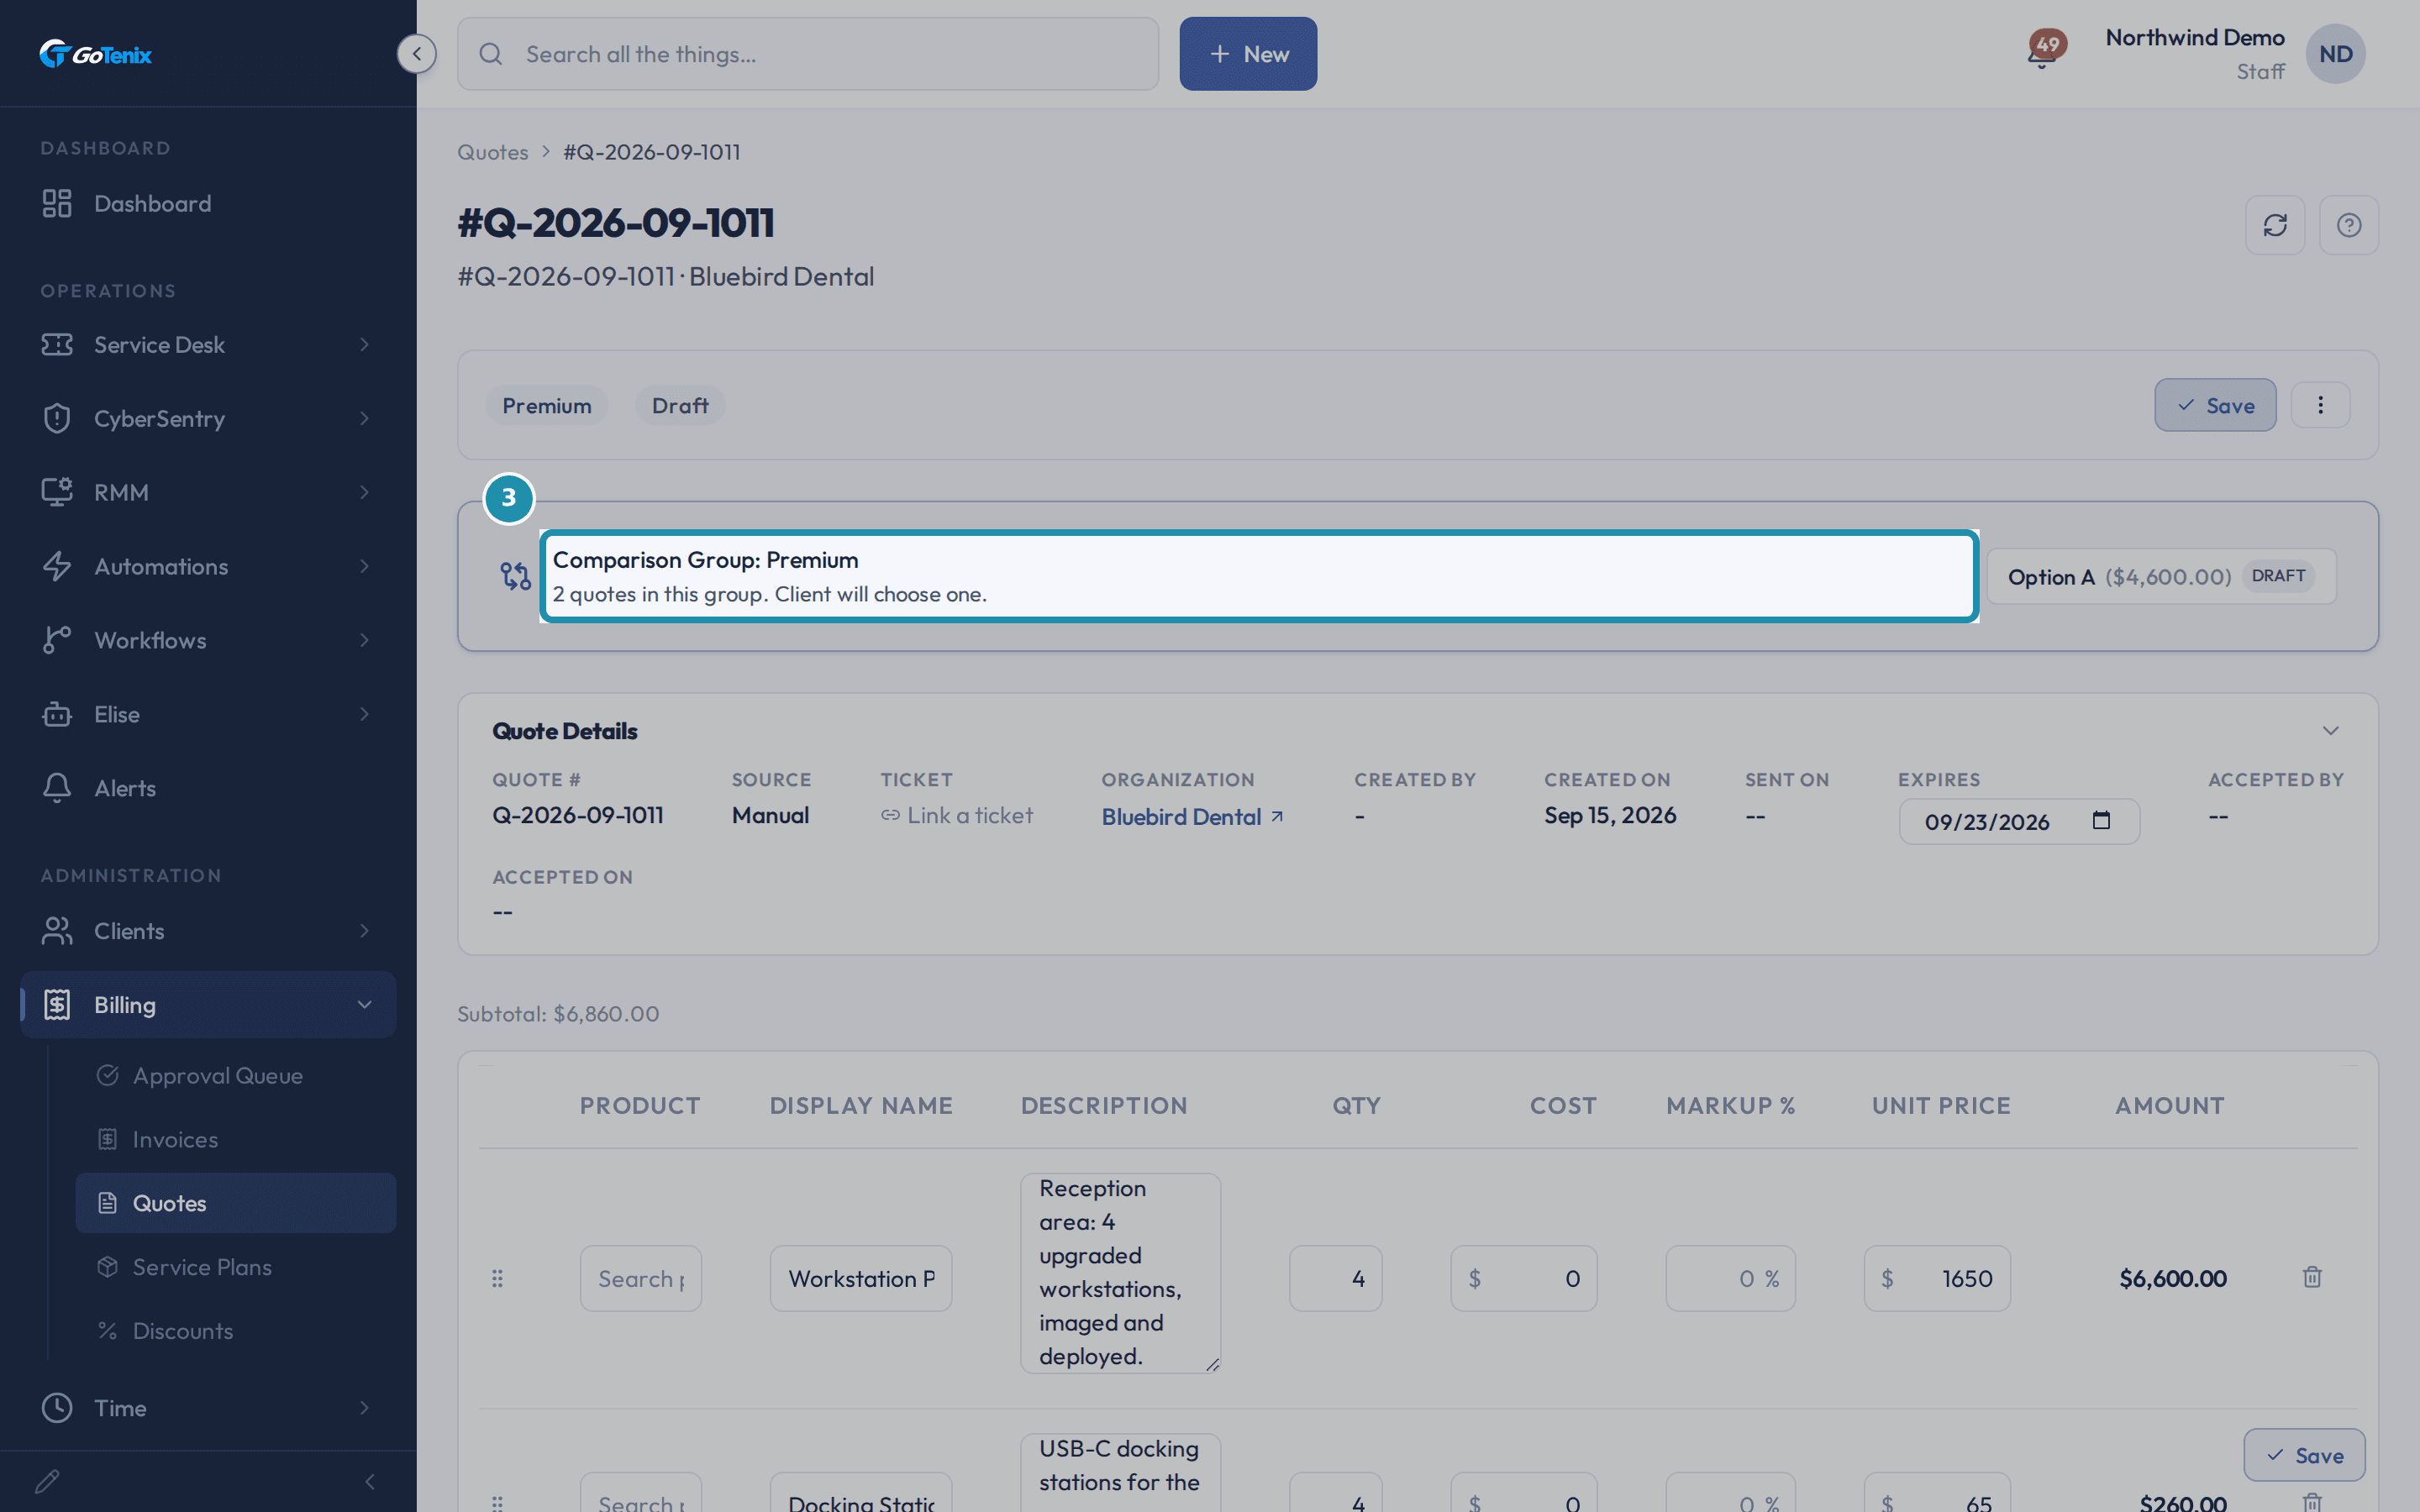Click the New button
This screenshot has height=1512, width=2420.
1248,54
